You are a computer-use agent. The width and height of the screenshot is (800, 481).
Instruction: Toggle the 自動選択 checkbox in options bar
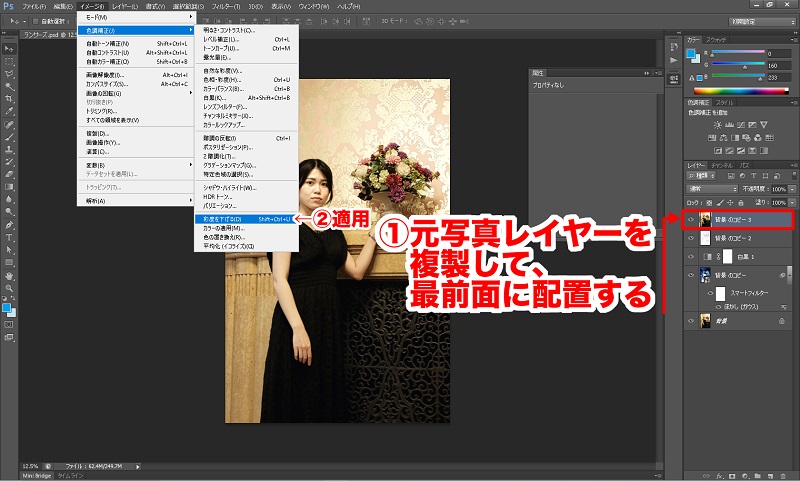[x=35, y=21]
